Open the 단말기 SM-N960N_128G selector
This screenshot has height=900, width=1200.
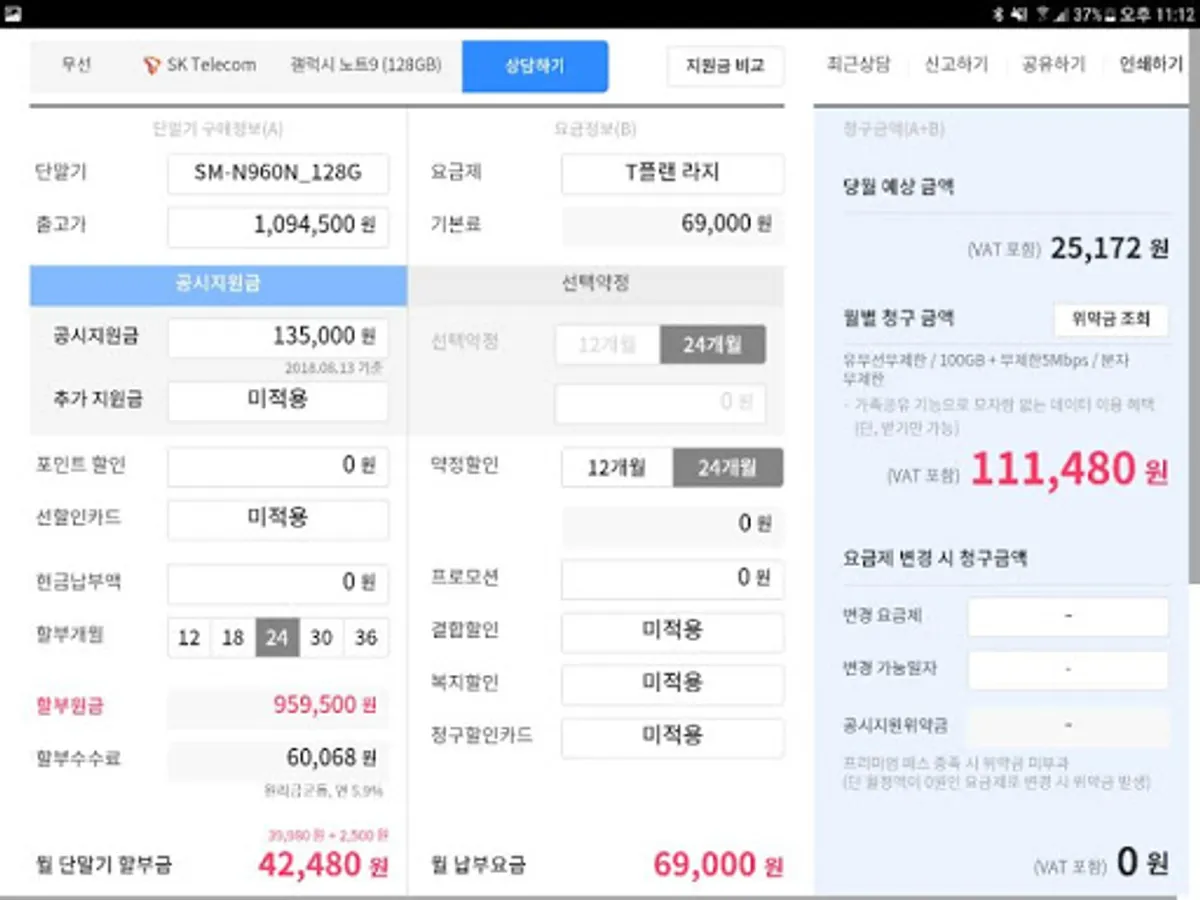pyautogui.click(x=278, y=174)
